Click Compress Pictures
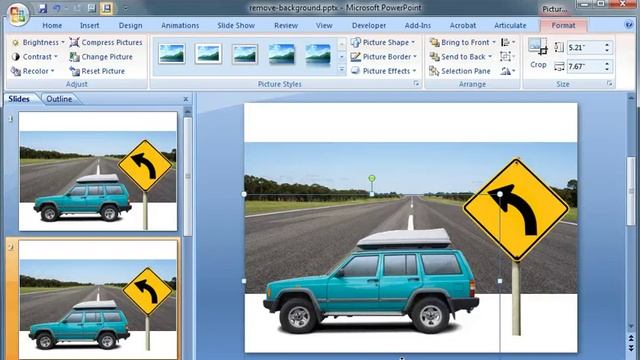This screenshot has height=360, width=640. click(x=106, y=42)
